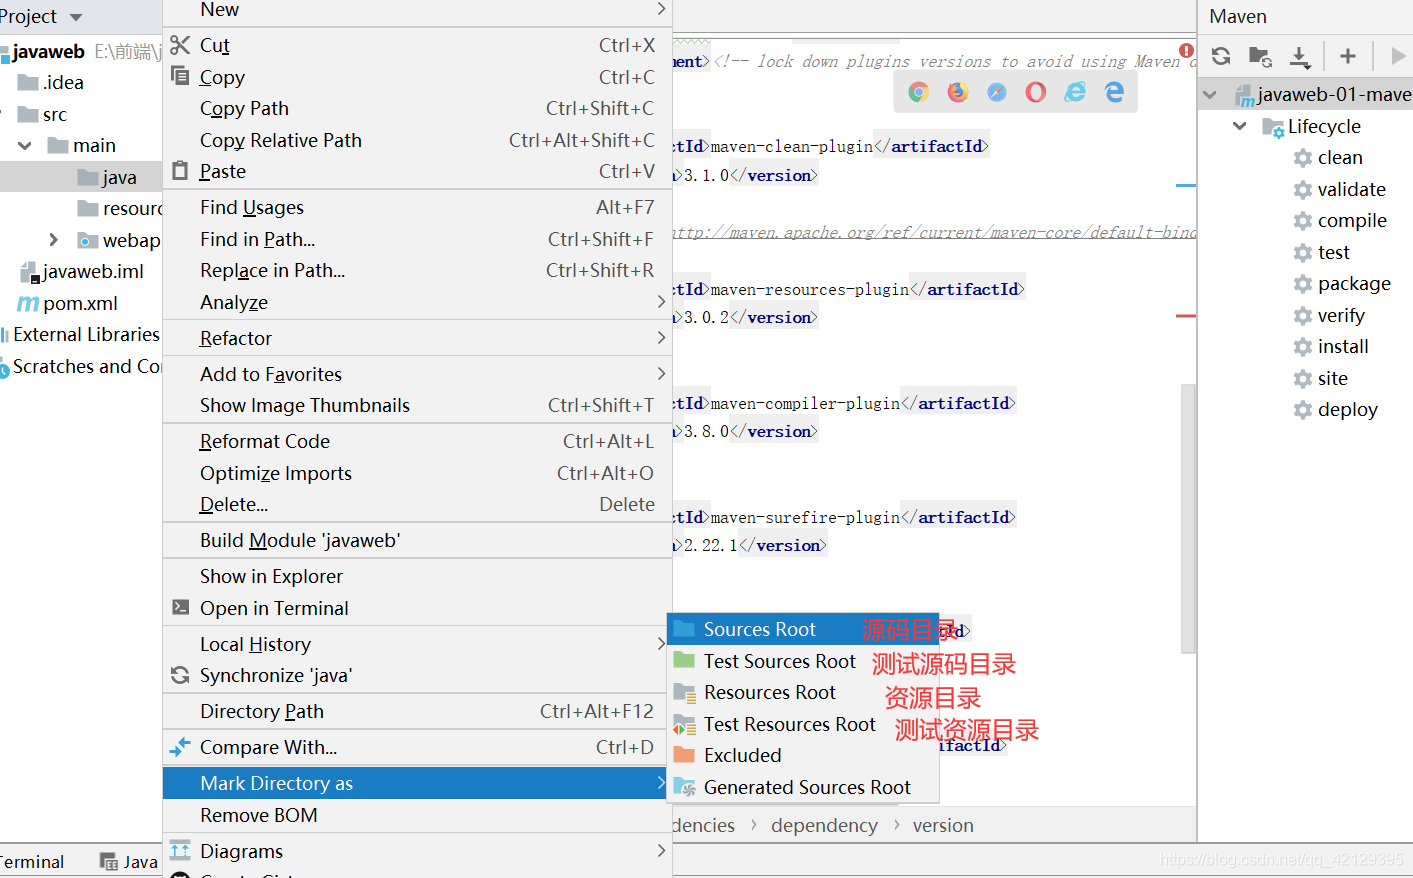Viewport: 1413px width, 878px height.
Task: Open the Local History submenu
Action: pos(417,644)
